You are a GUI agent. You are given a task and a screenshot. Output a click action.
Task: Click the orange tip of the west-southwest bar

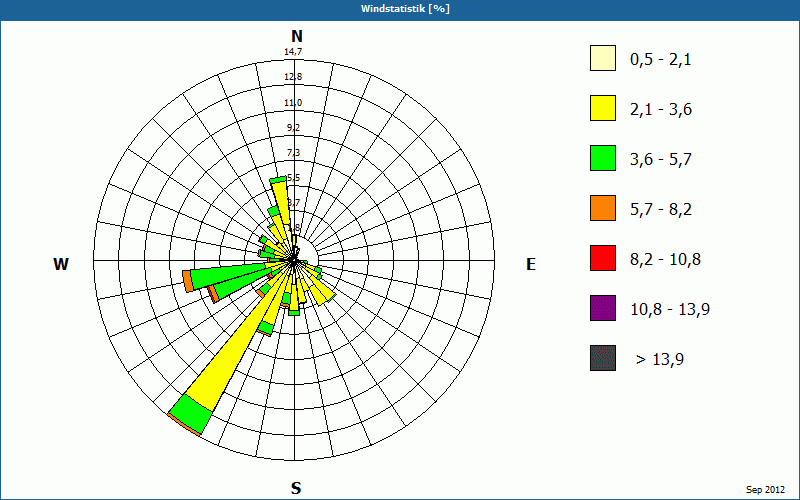coord(188,282)
